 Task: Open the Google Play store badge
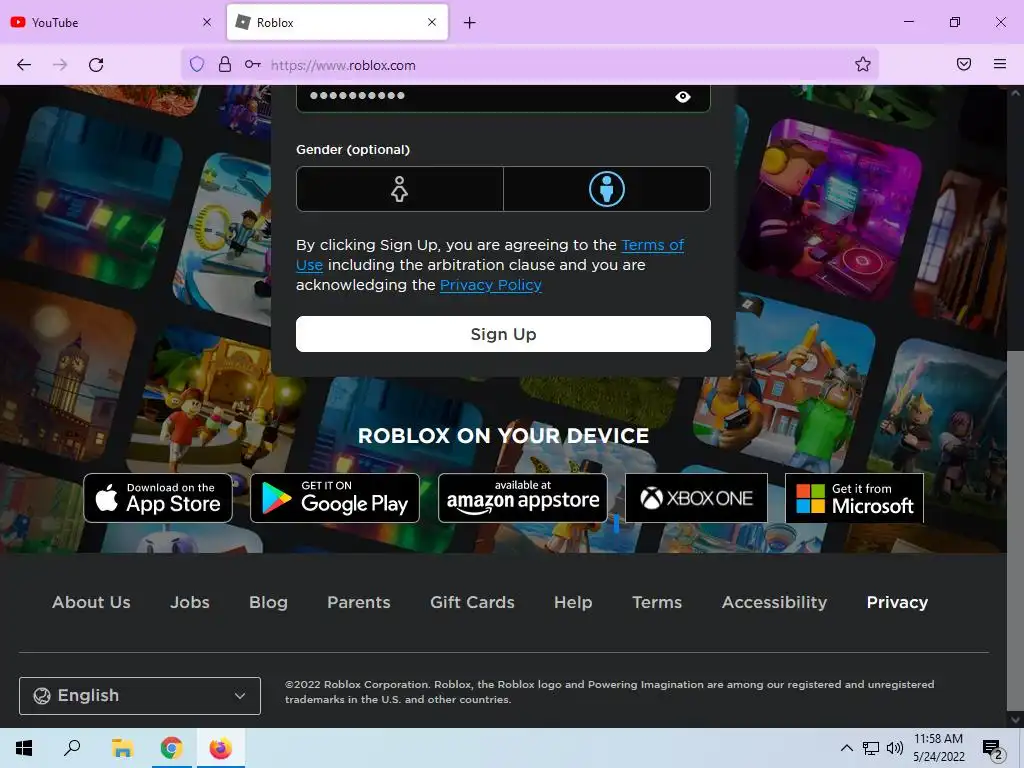coord(334,498)
